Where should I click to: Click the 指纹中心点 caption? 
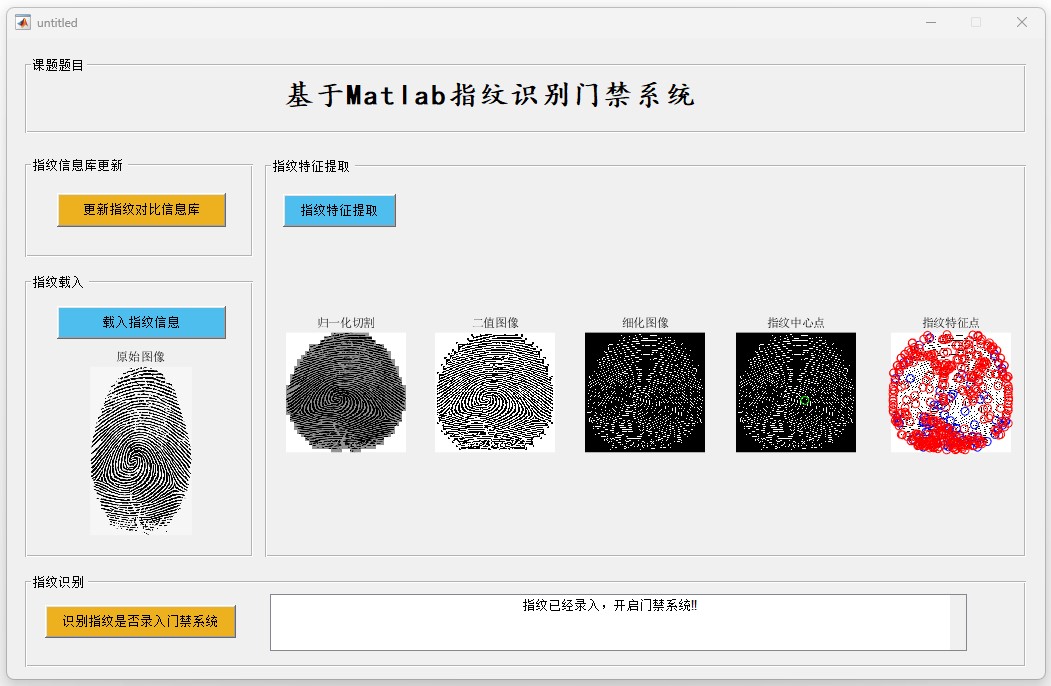pyautogui.click(x=796, y=323)
